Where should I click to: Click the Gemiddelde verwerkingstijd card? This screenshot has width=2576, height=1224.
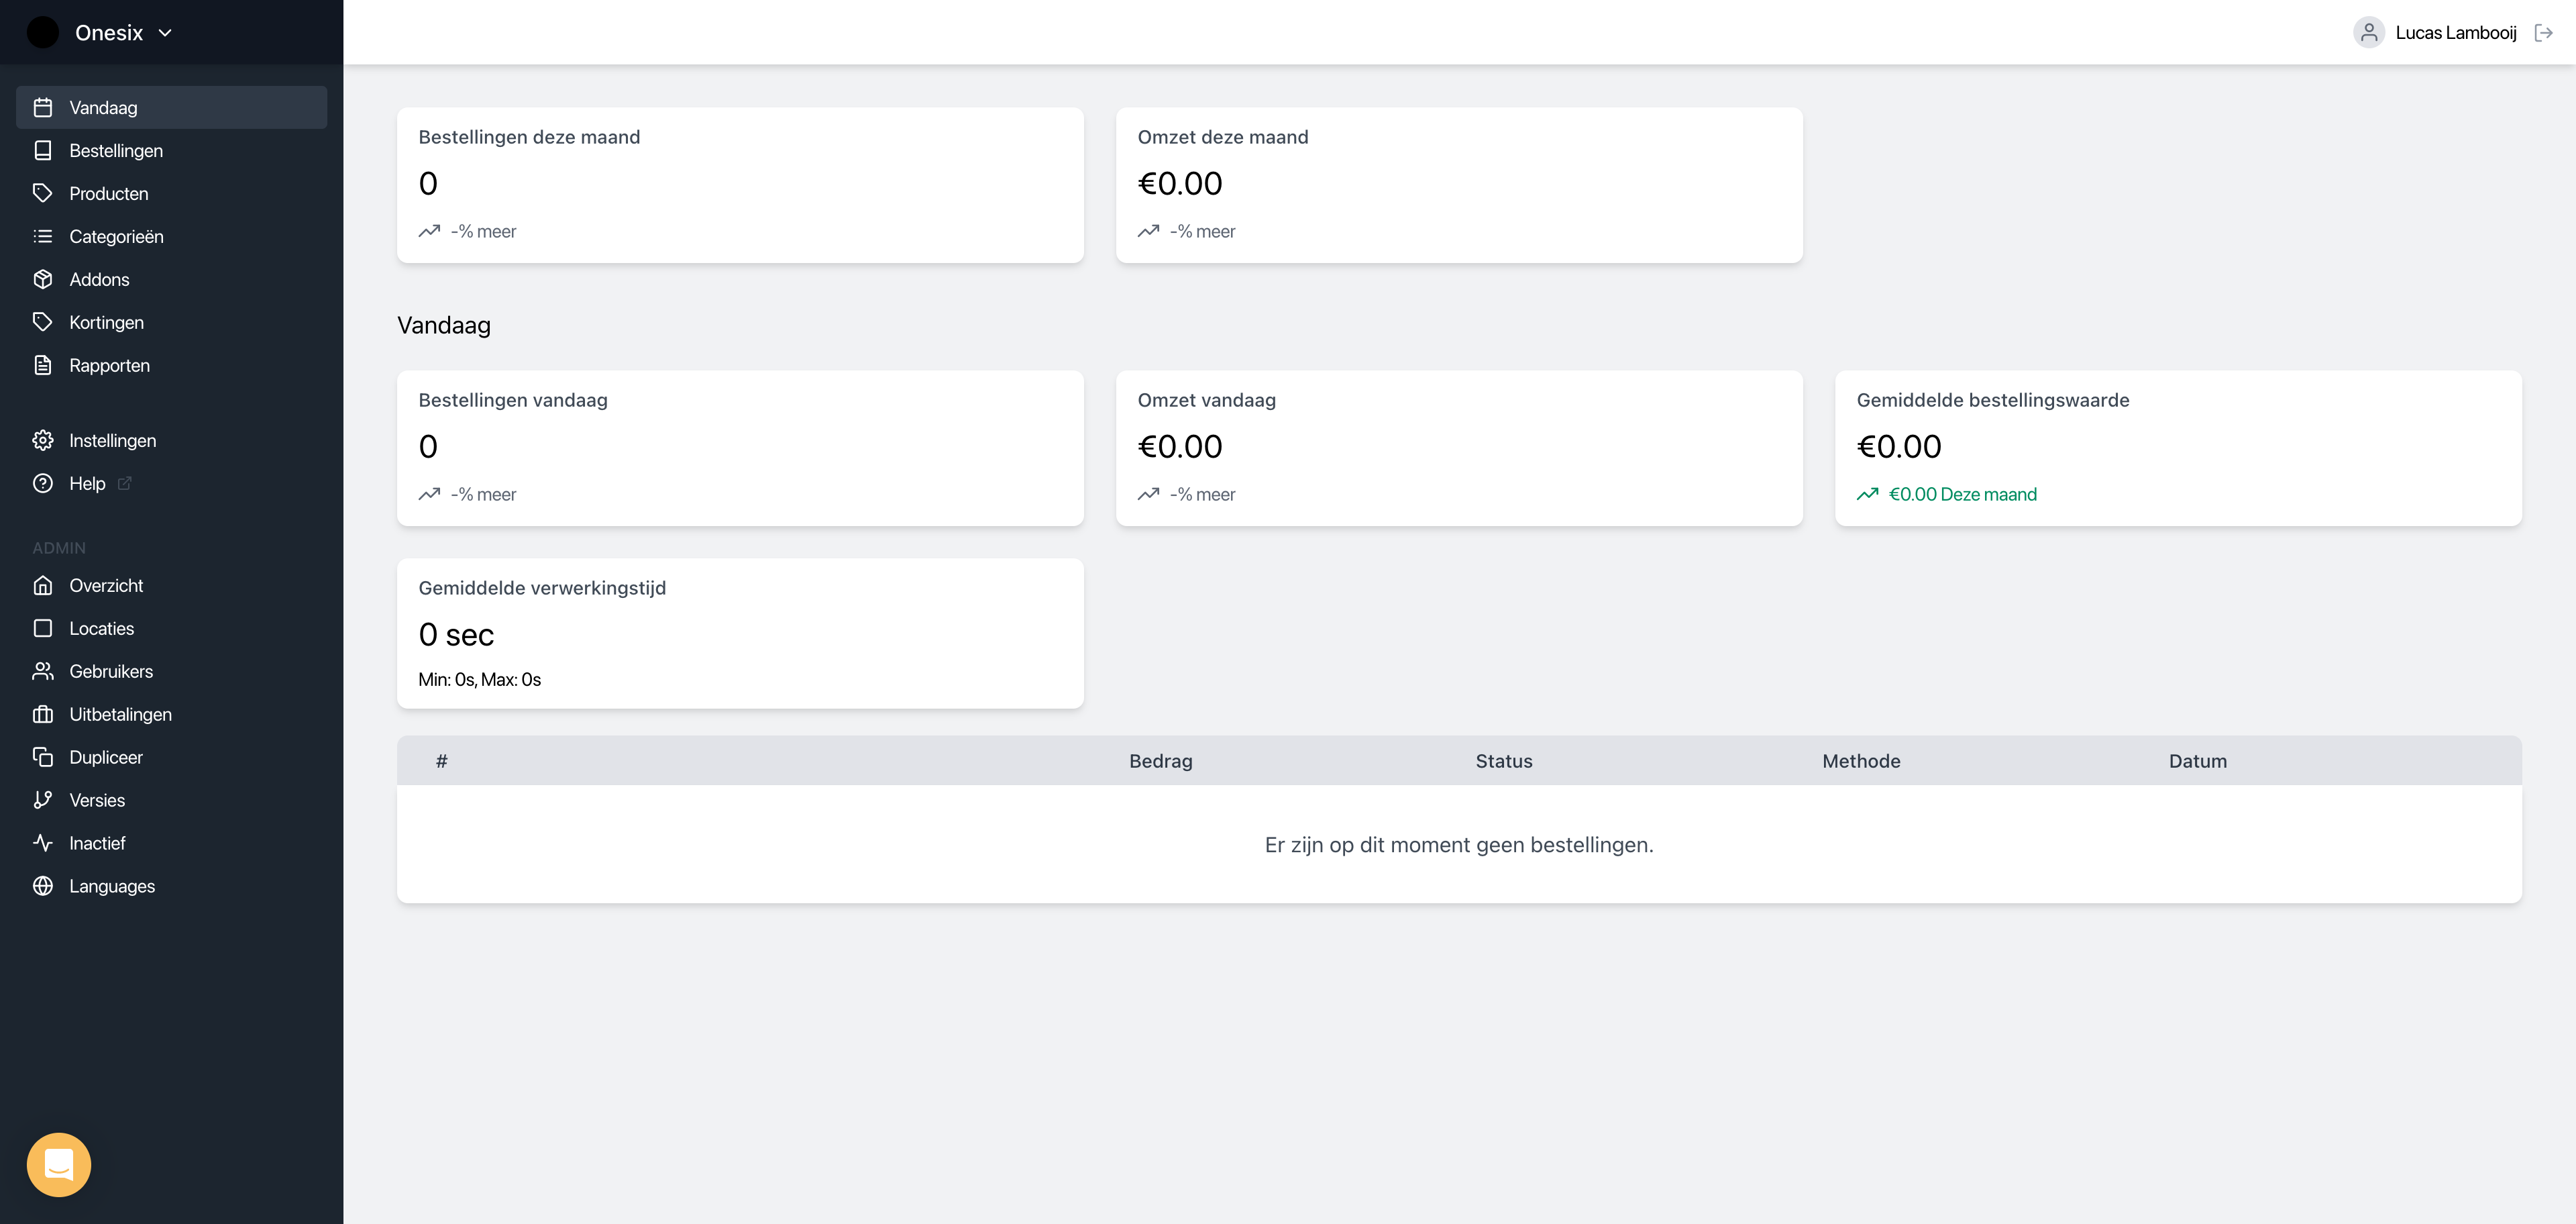(740, 633)
